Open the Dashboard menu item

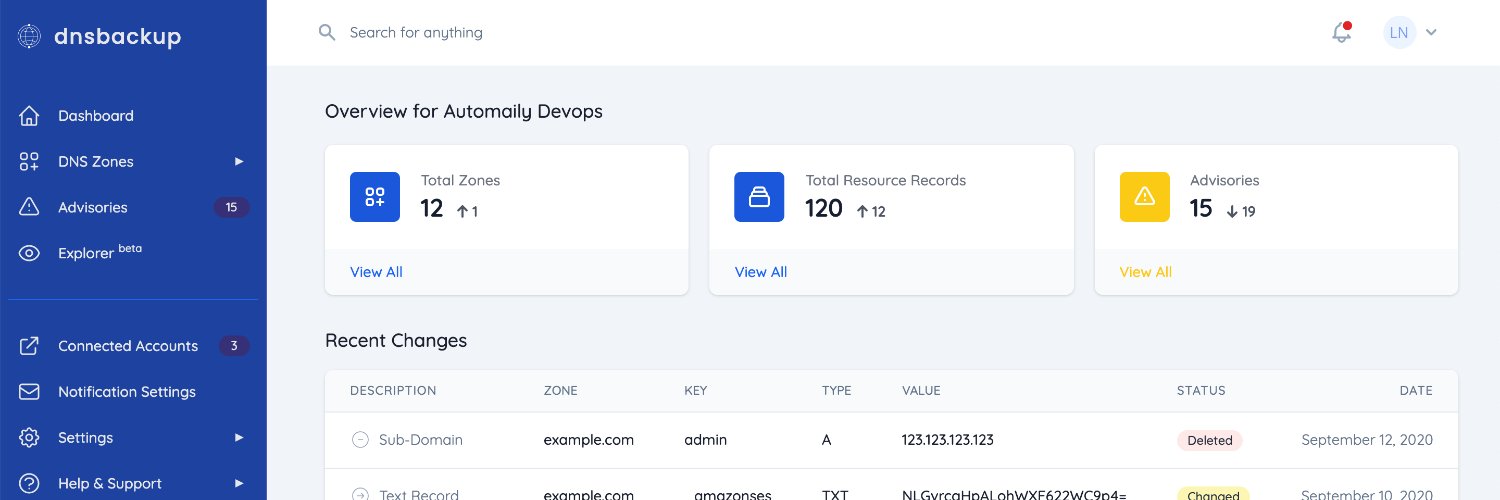[x=133, y=116]
